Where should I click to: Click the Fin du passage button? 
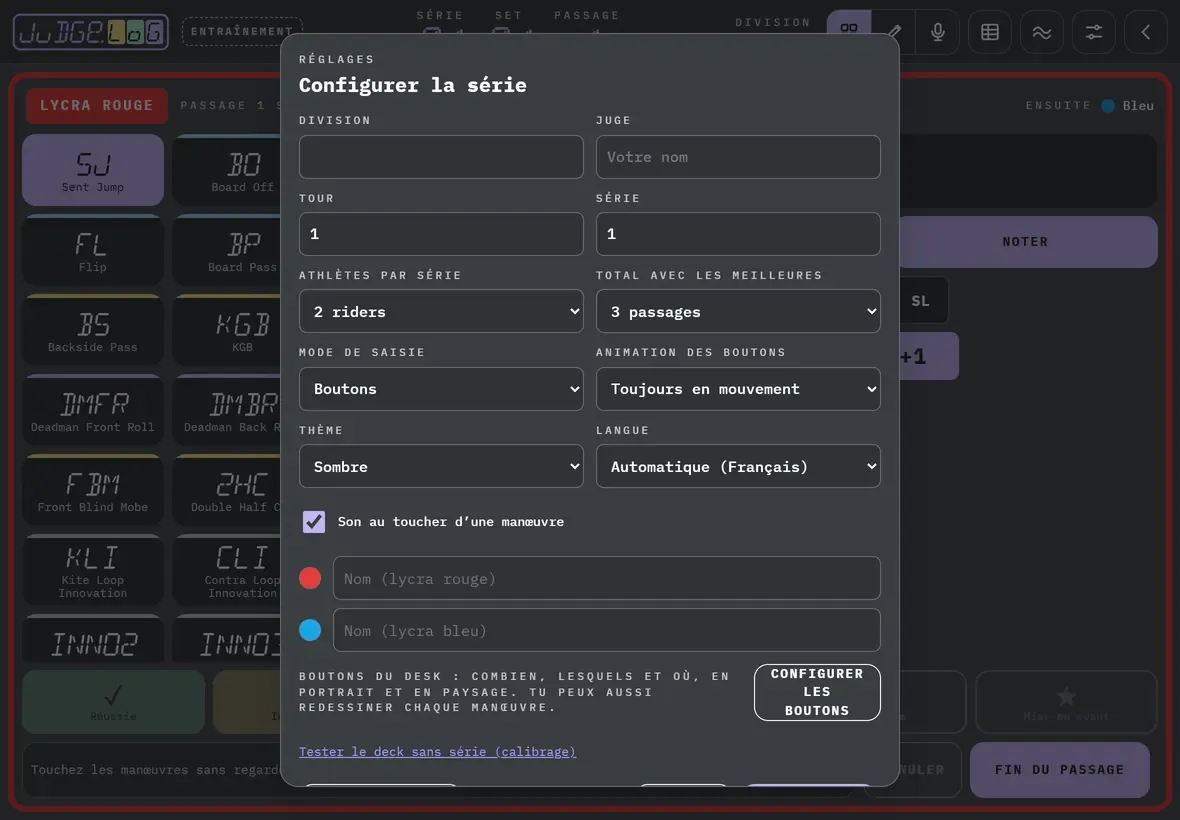pos(1060,770)
